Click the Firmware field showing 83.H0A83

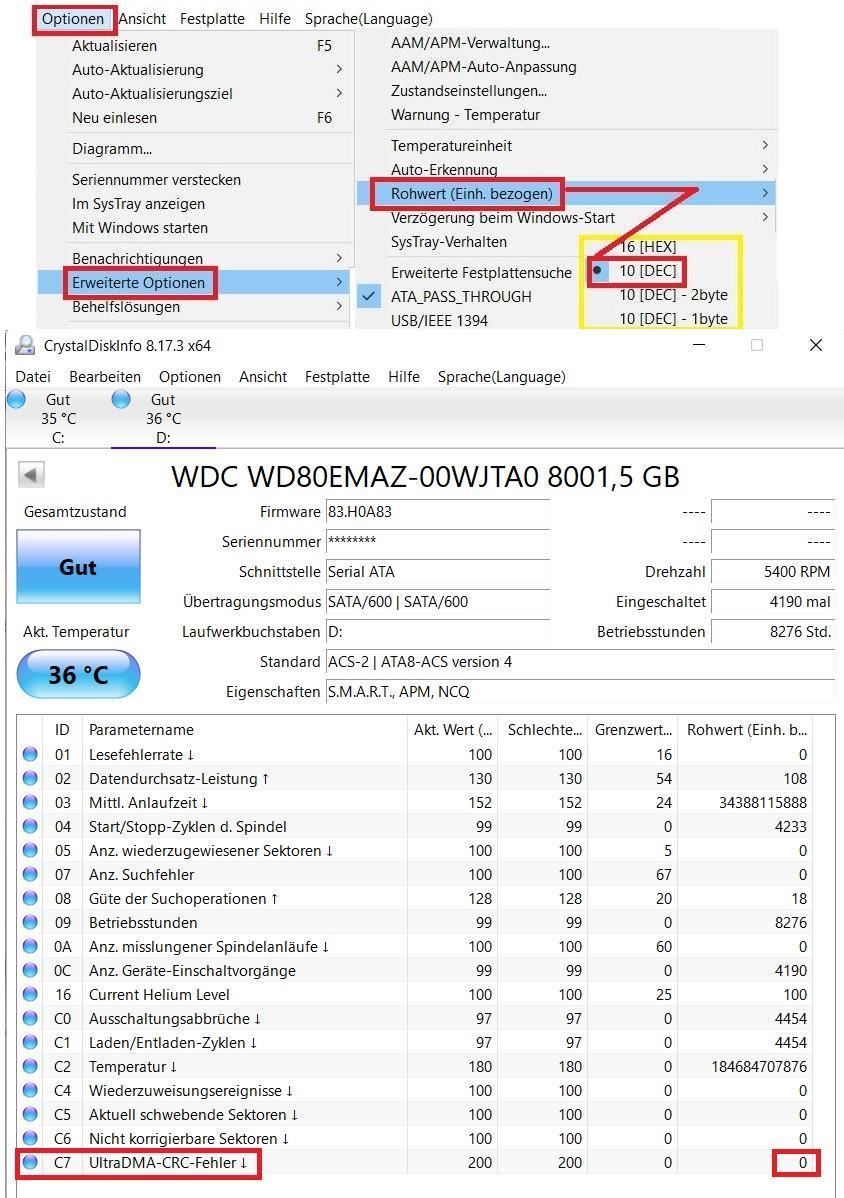[438, 512]
